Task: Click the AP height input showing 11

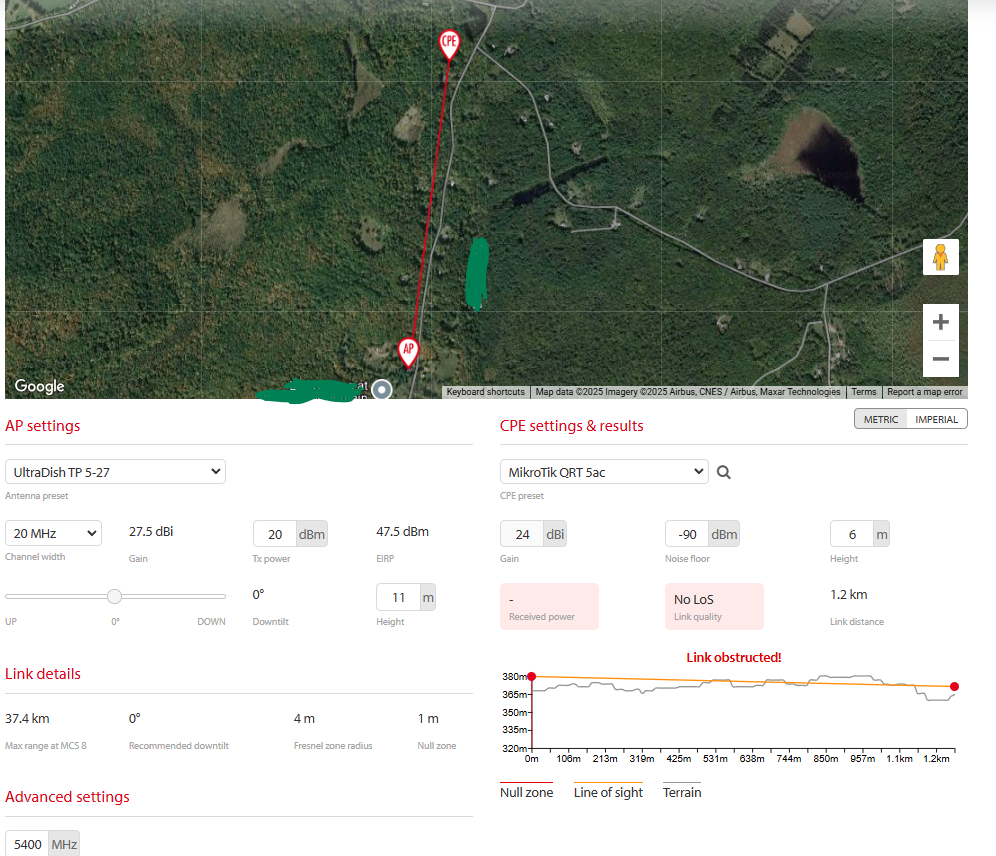Action: [398, 597]
